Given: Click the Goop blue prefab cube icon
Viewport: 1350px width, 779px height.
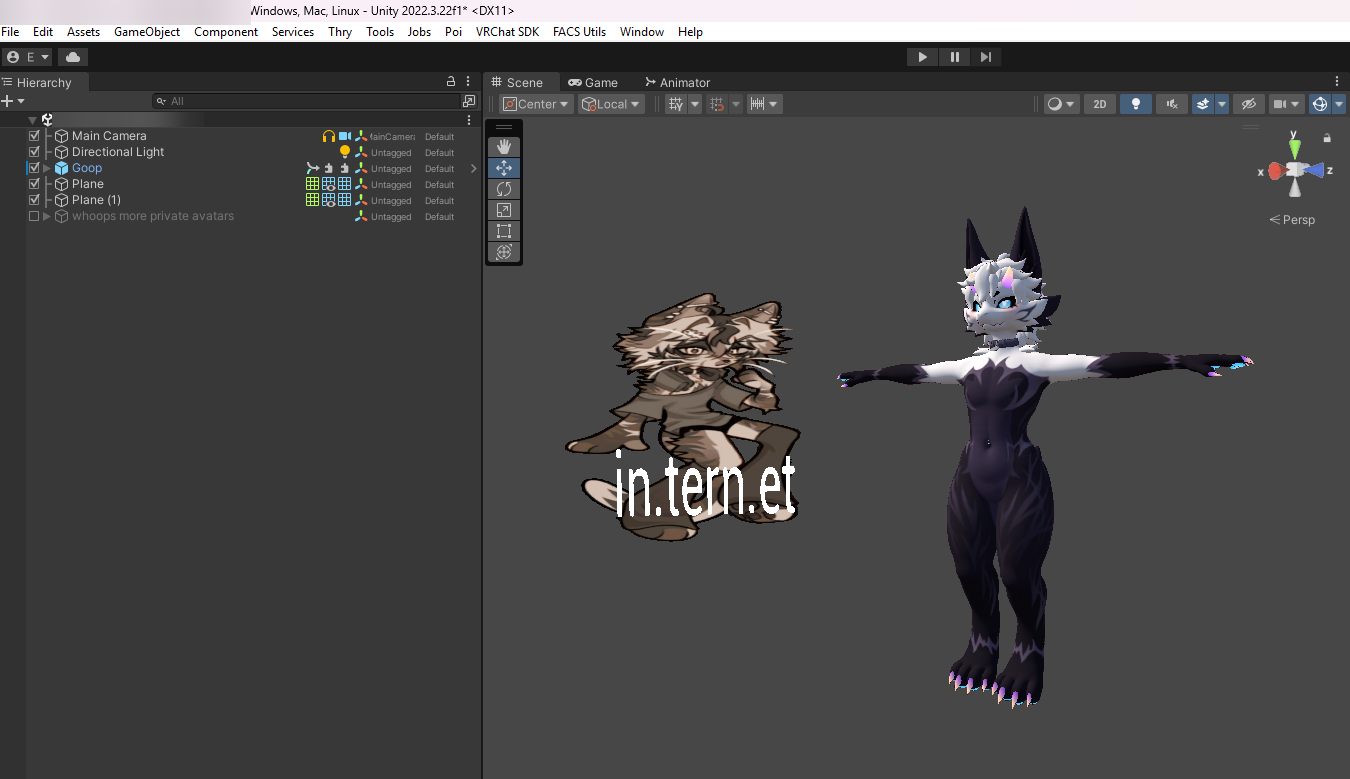Looking at the screenshot, I should (62, 168).
